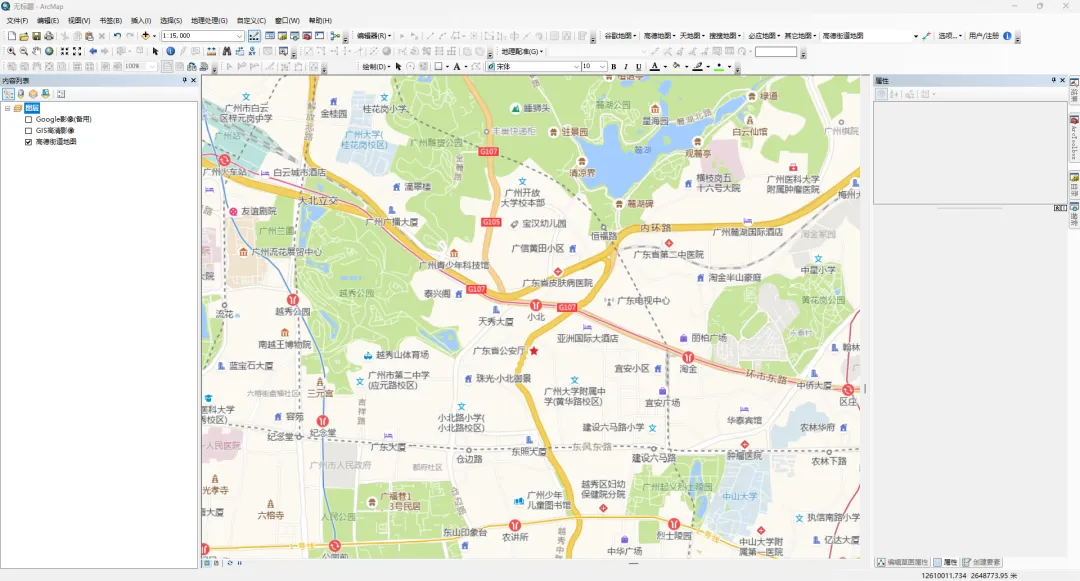Switch to List By Source view
1080x581 pixels.
[21, 94]
